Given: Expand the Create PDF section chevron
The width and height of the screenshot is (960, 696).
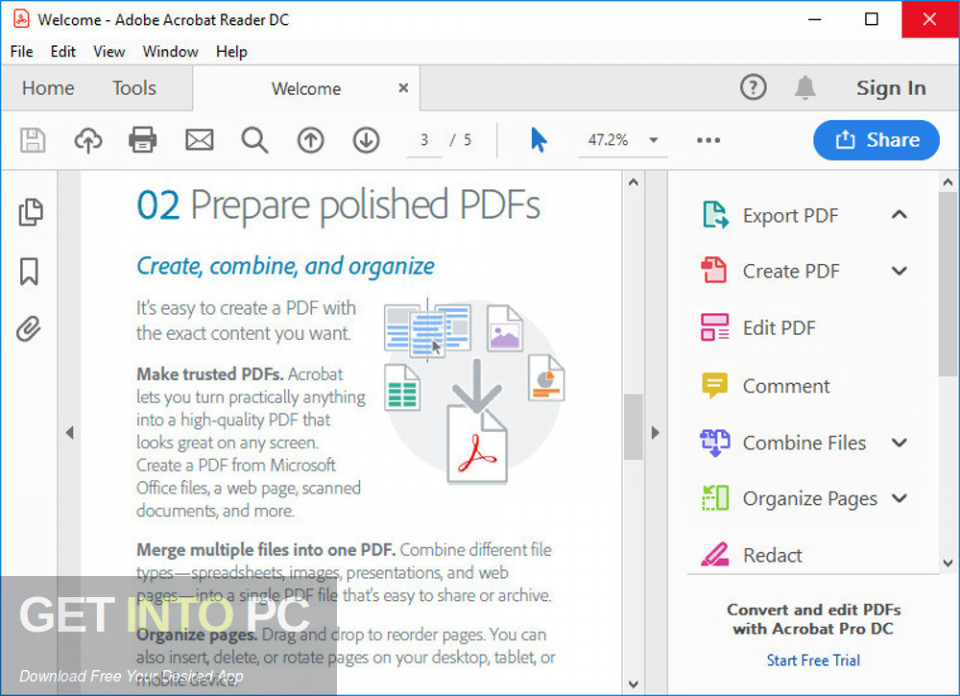Looking at the screenshot, I should coord(899,271).
